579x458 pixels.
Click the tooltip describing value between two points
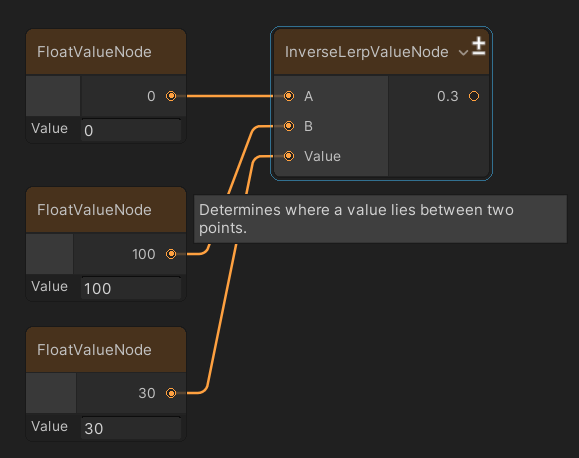380,219
